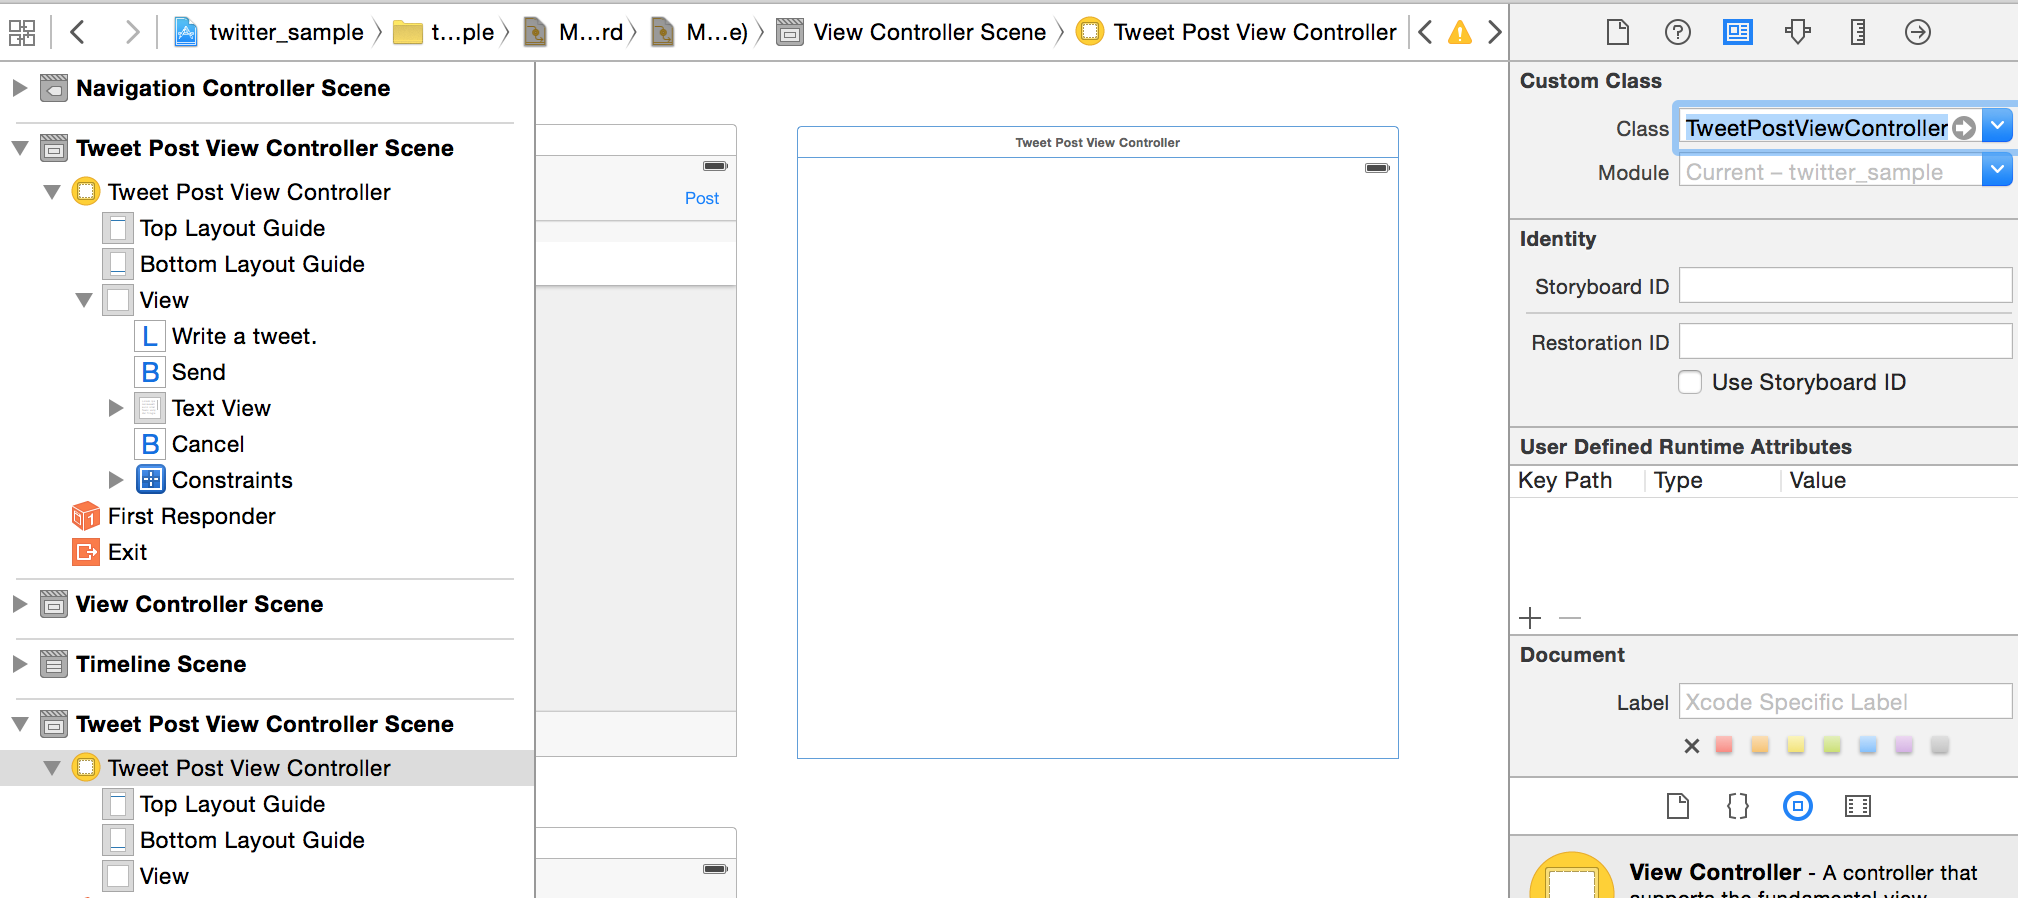Expand the Text View item
The width and height of the screenshot is (2018, 898).
pos(116,408)
